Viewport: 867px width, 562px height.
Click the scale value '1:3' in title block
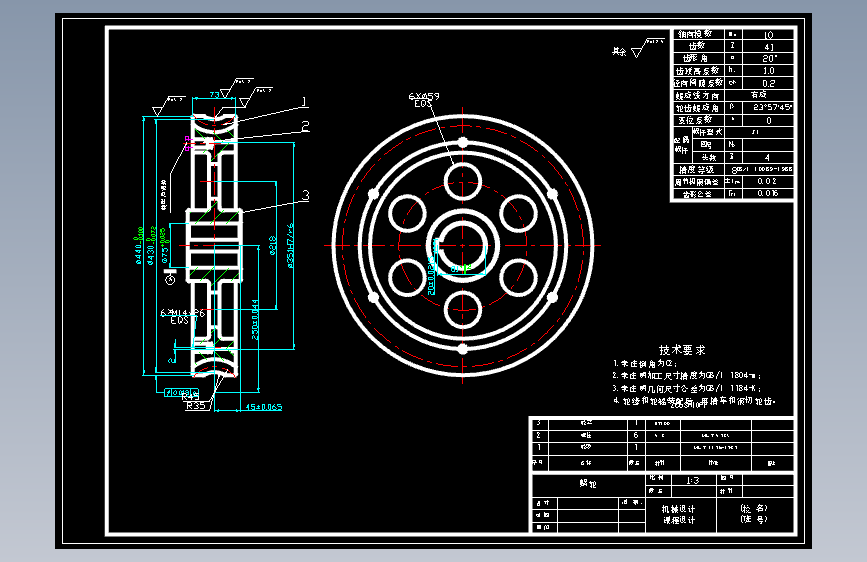click(x=693, y=480)
